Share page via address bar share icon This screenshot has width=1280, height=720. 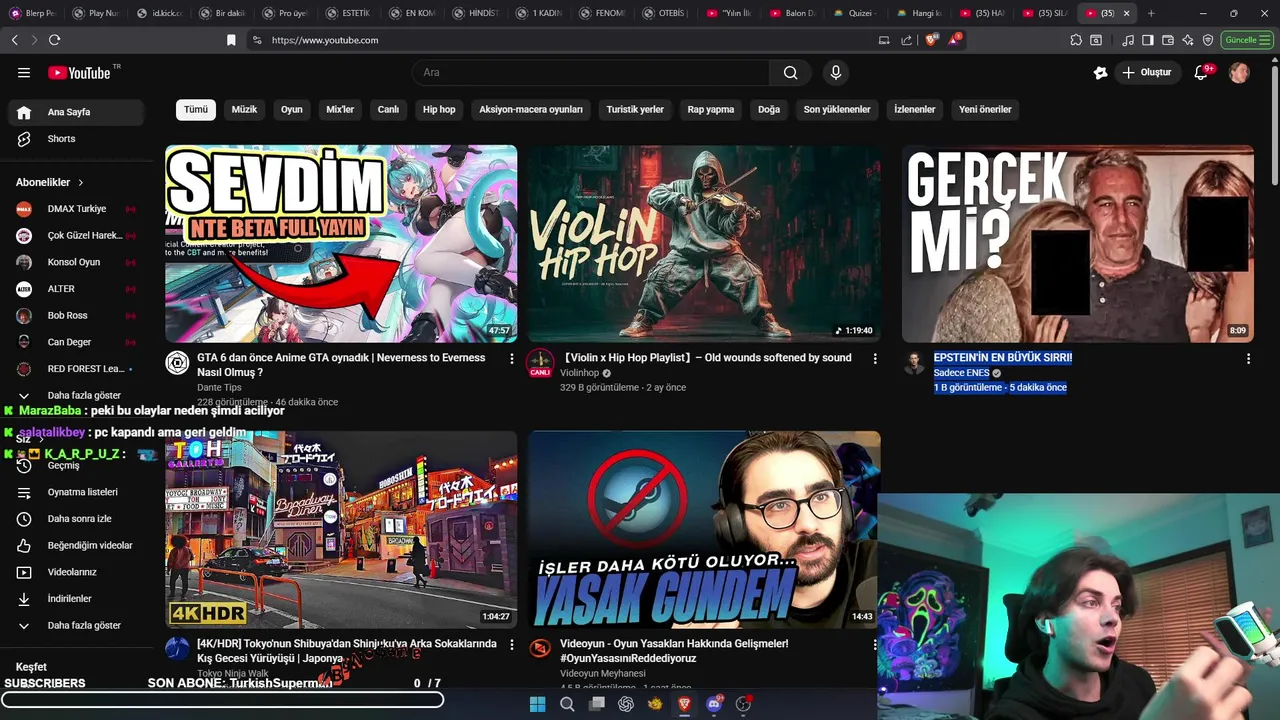coord(906,40)
